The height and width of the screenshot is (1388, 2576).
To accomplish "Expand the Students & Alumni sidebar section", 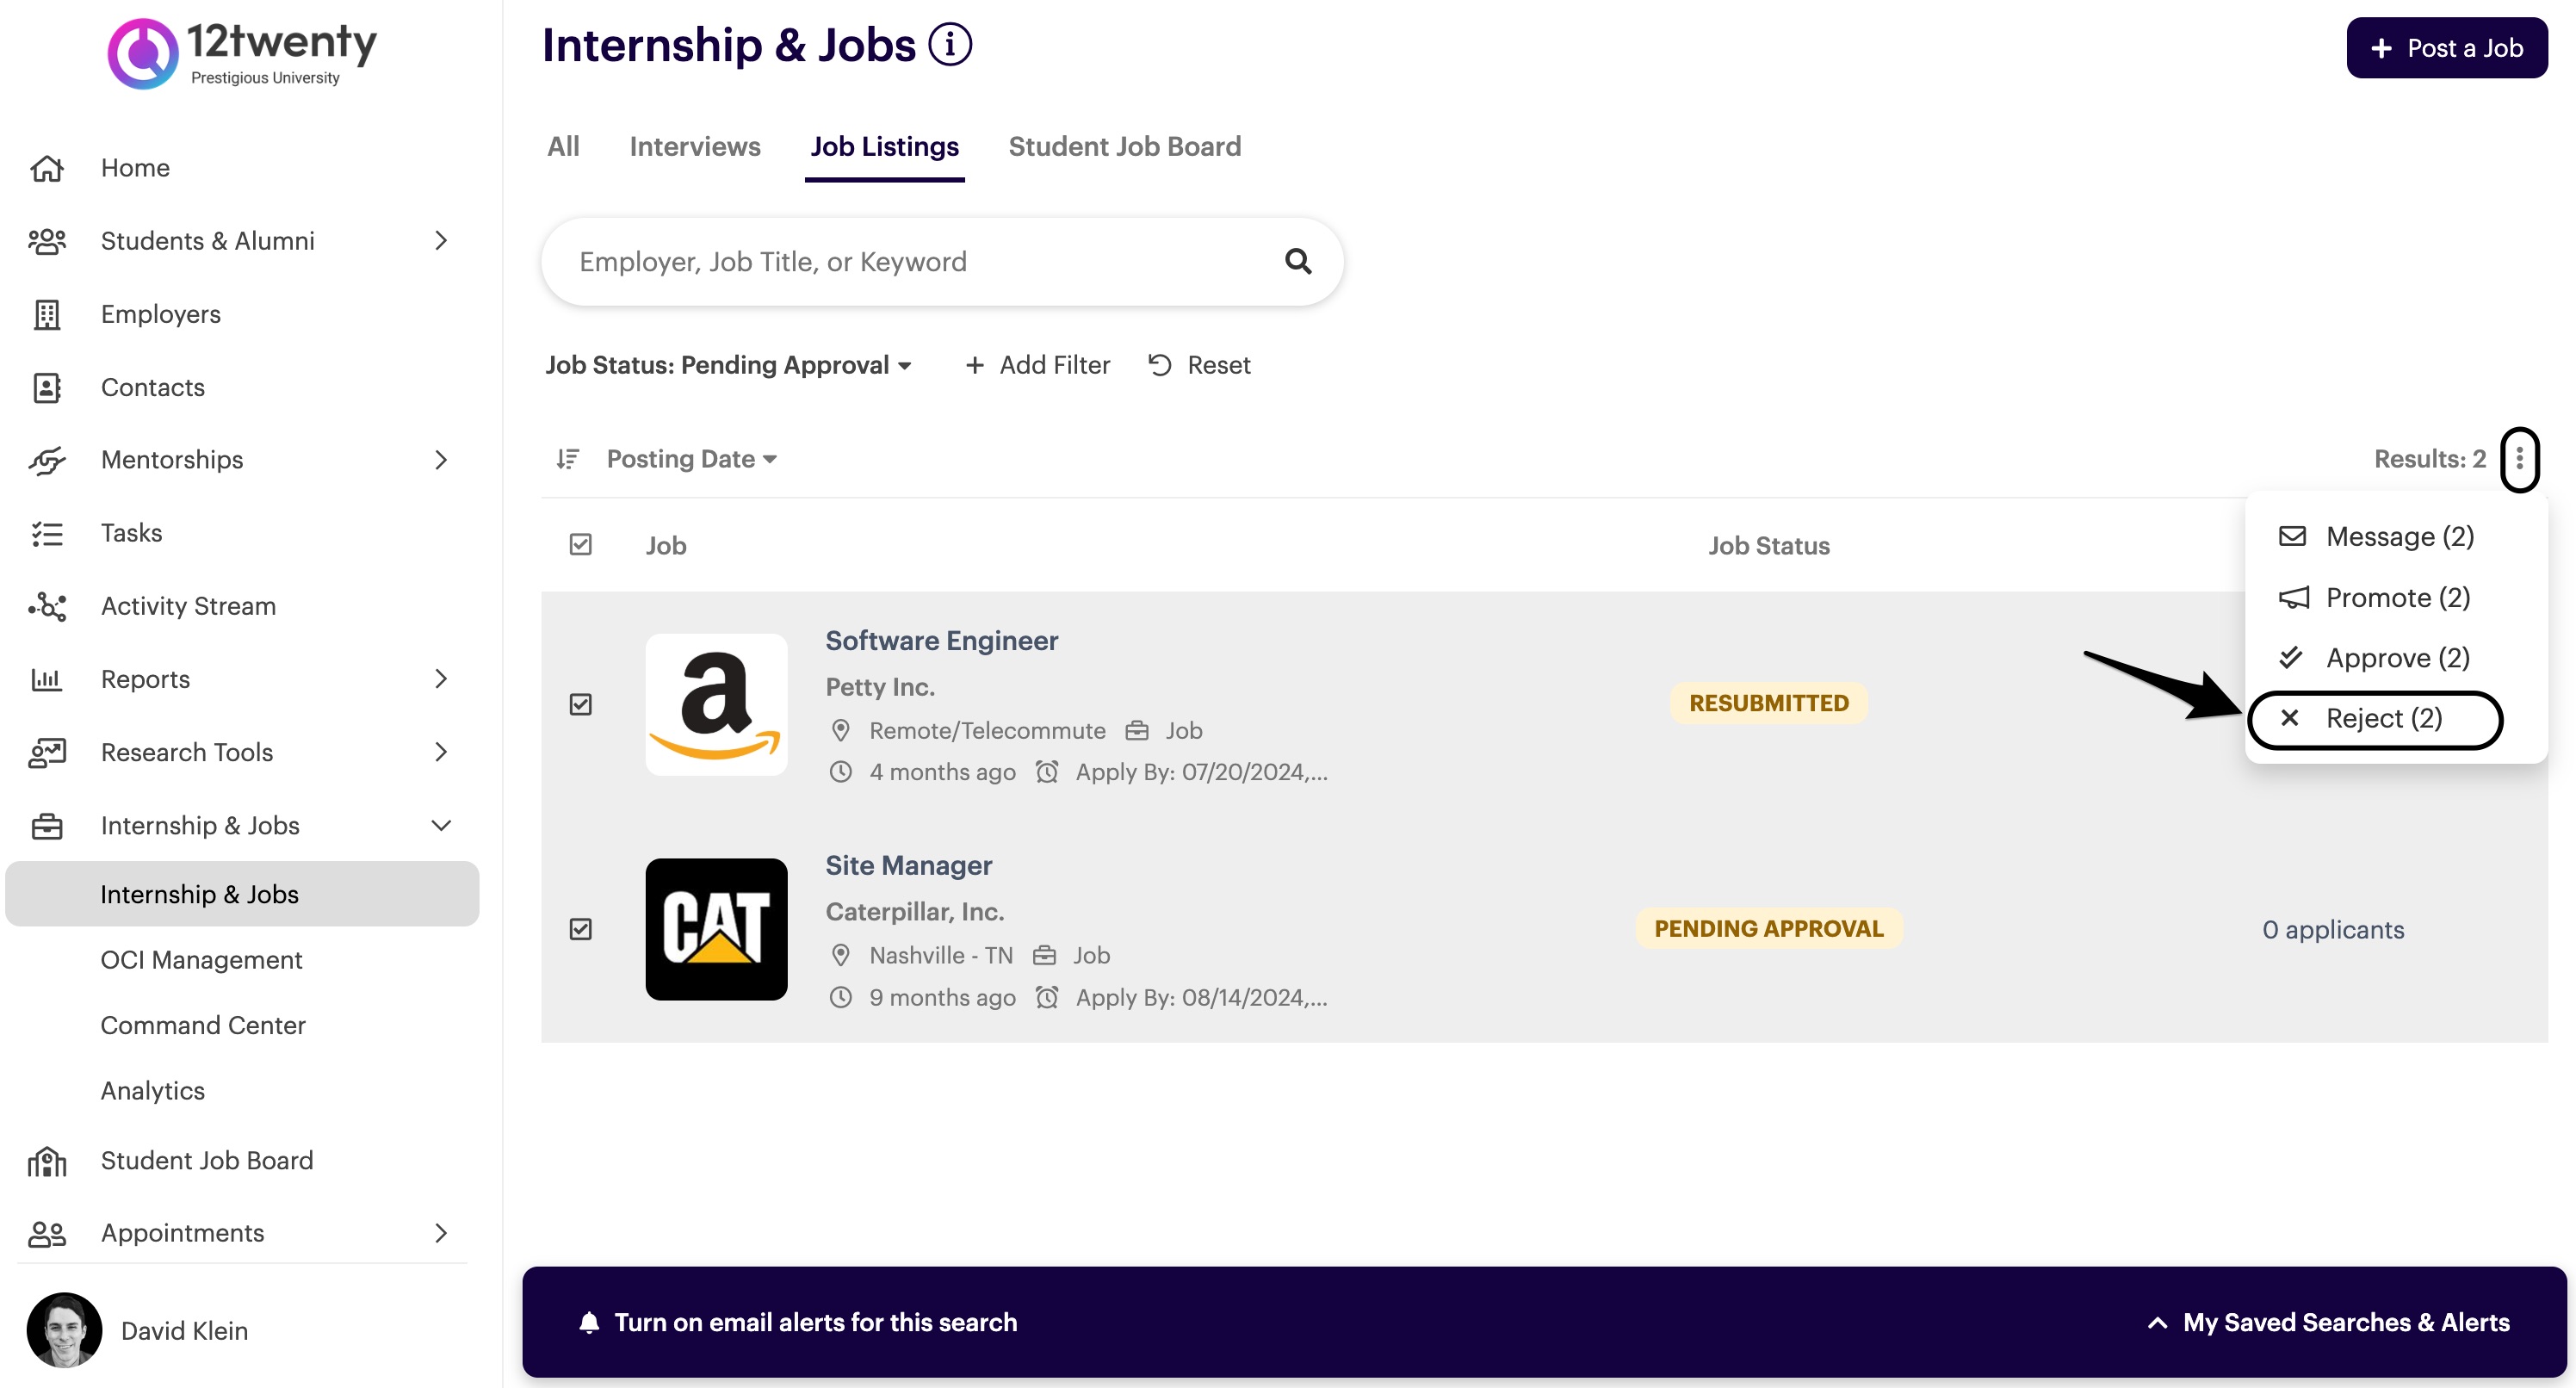I will 440,241.
